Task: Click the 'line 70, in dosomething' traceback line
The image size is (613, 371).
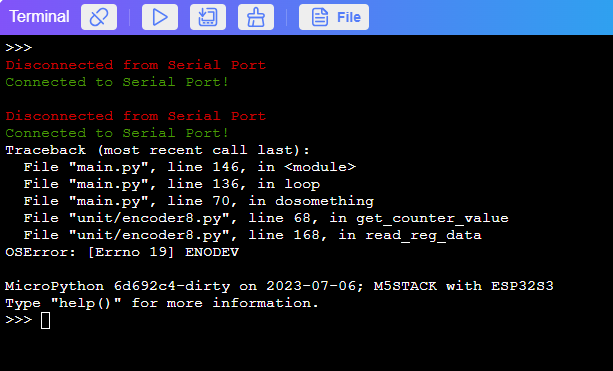Action: [x=199, y=201]
